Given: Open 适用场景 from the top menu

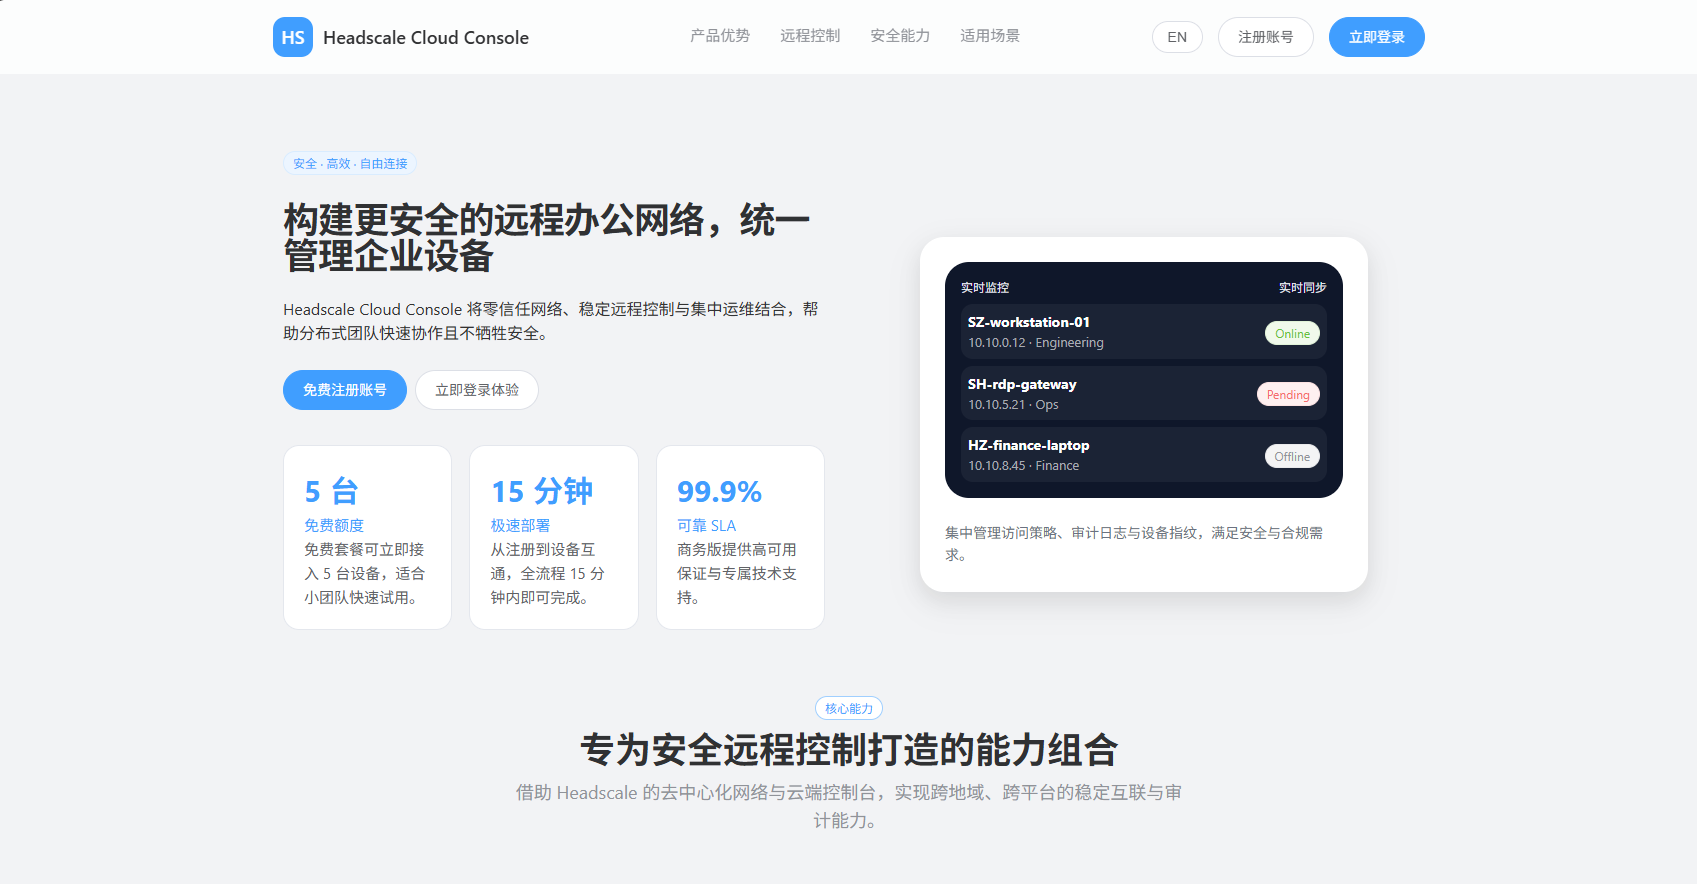Looking at the screenshot, I should [x=989, y=36].
